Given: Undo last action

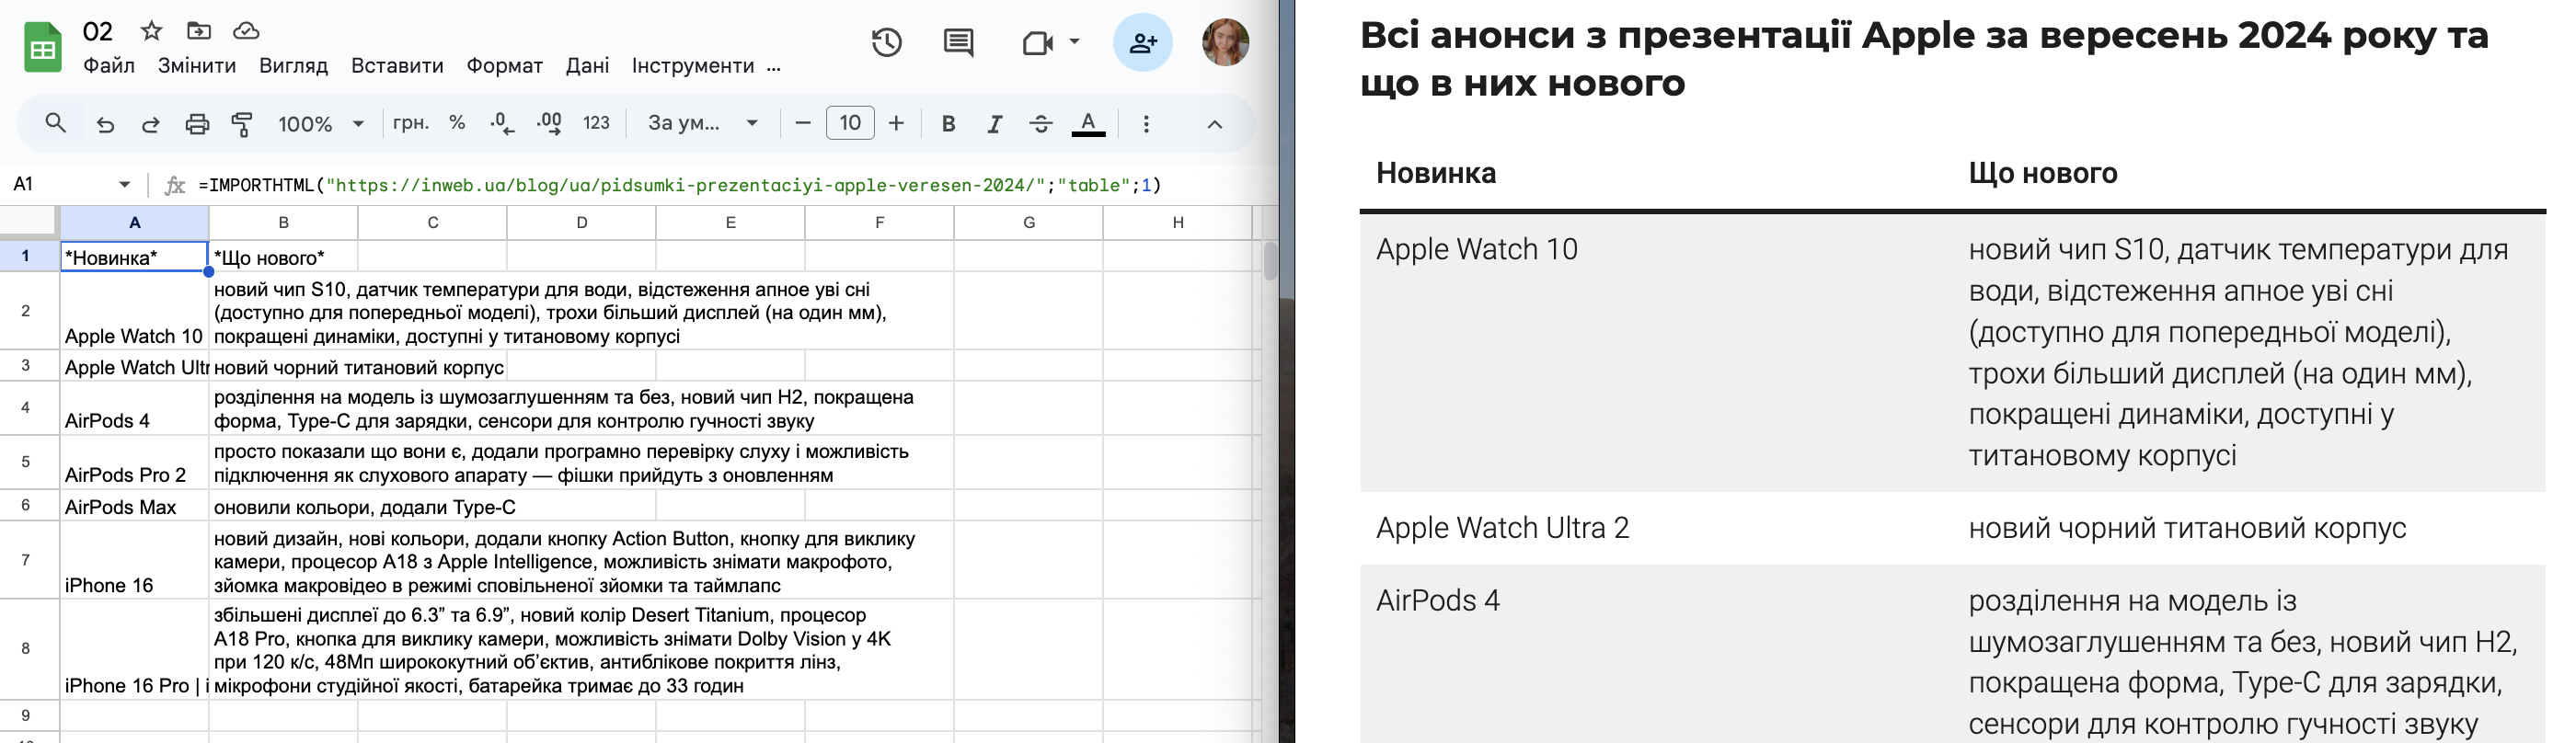Looking at the screenshot, I should 104,124.
